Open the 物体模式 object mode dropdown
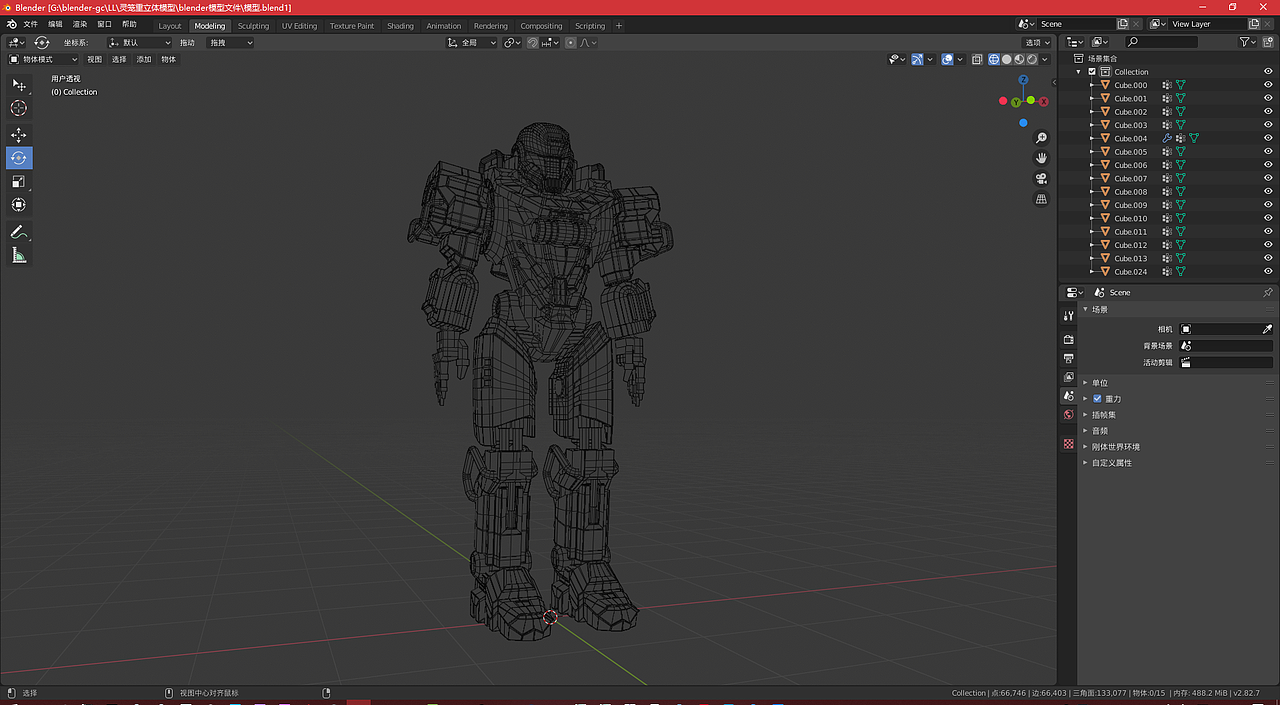The height and width of the screenshot is (705, 1280). pyautogui.click(x=43, y=59)
